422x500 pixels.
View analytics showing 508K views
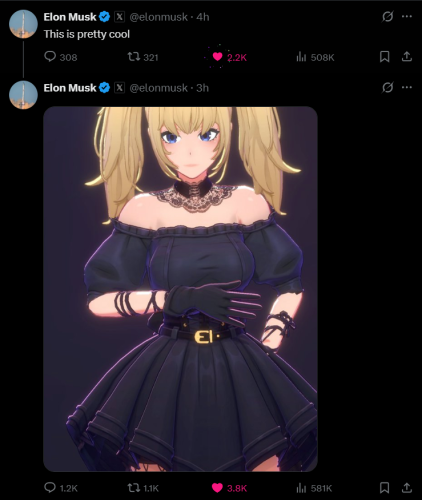[x=315, y=57]
